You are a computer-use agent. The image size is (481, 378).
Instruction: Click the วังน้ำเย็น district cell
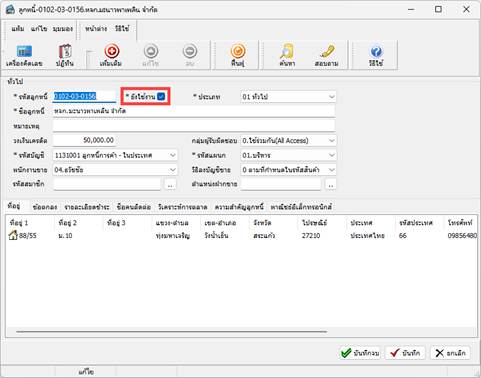[x=216, y=236]
